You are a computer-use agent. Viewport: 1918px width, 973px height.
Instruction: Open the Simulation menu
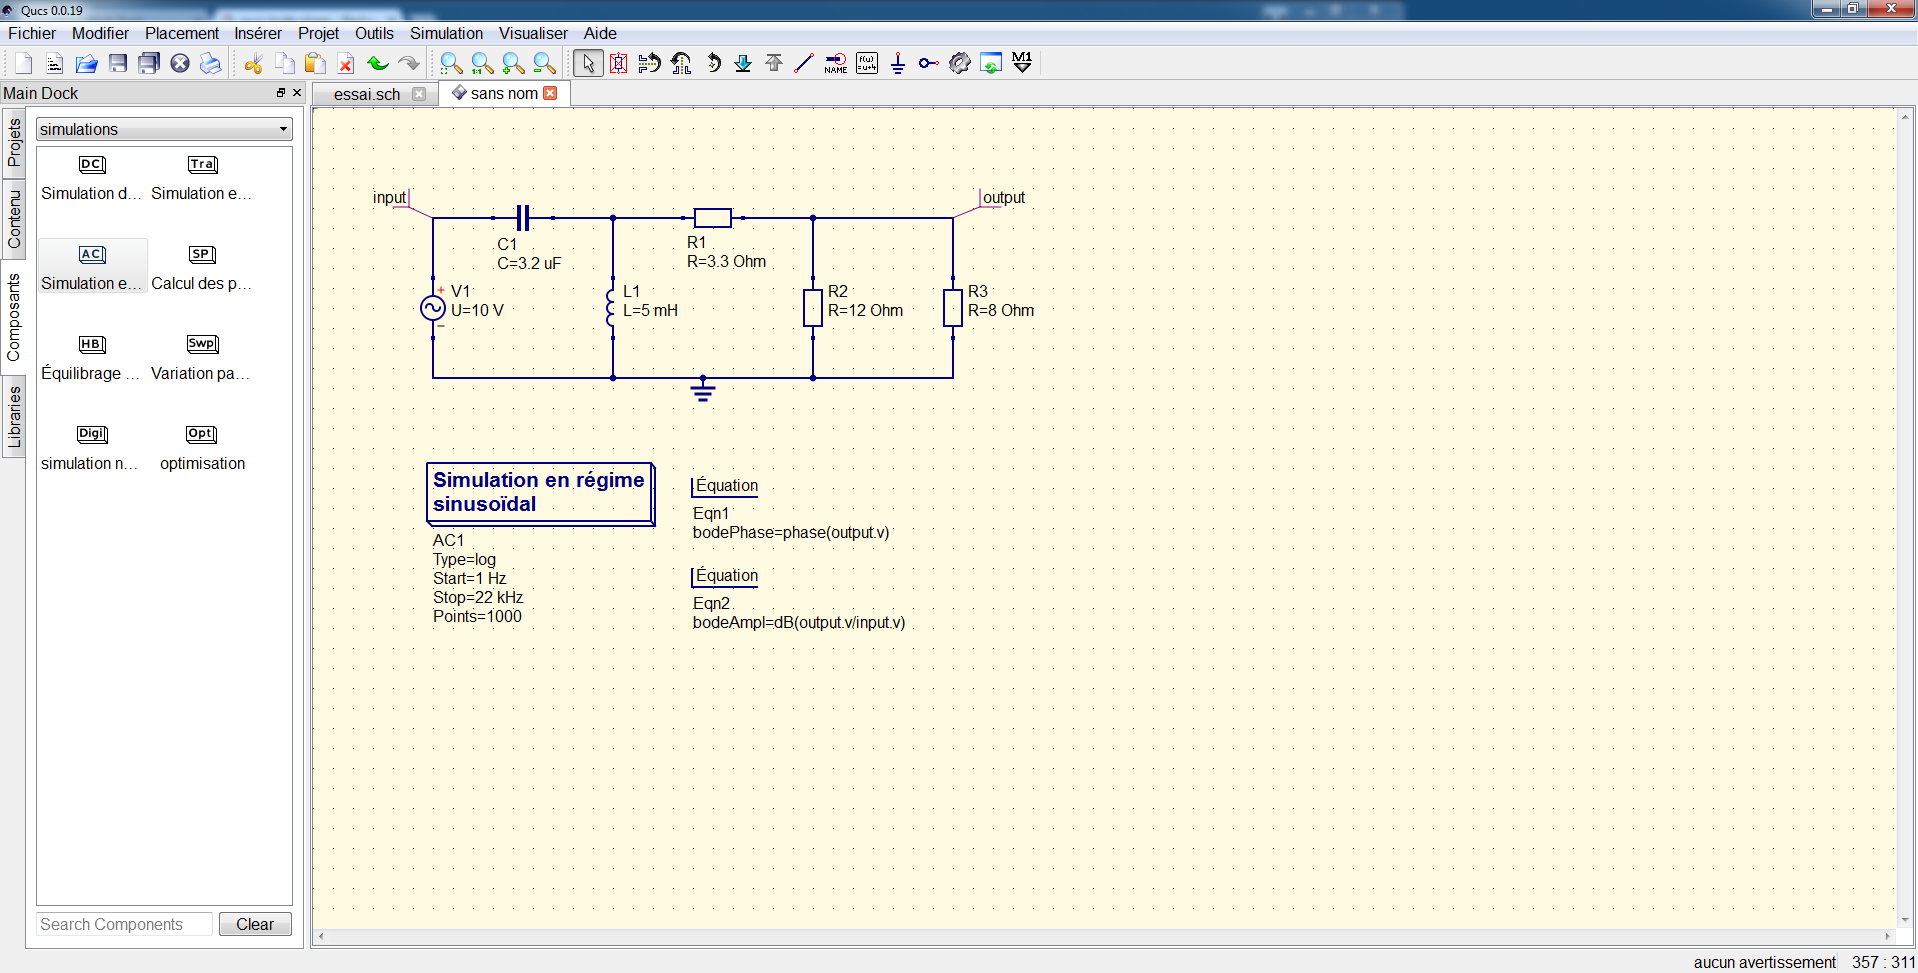(446, 33)
